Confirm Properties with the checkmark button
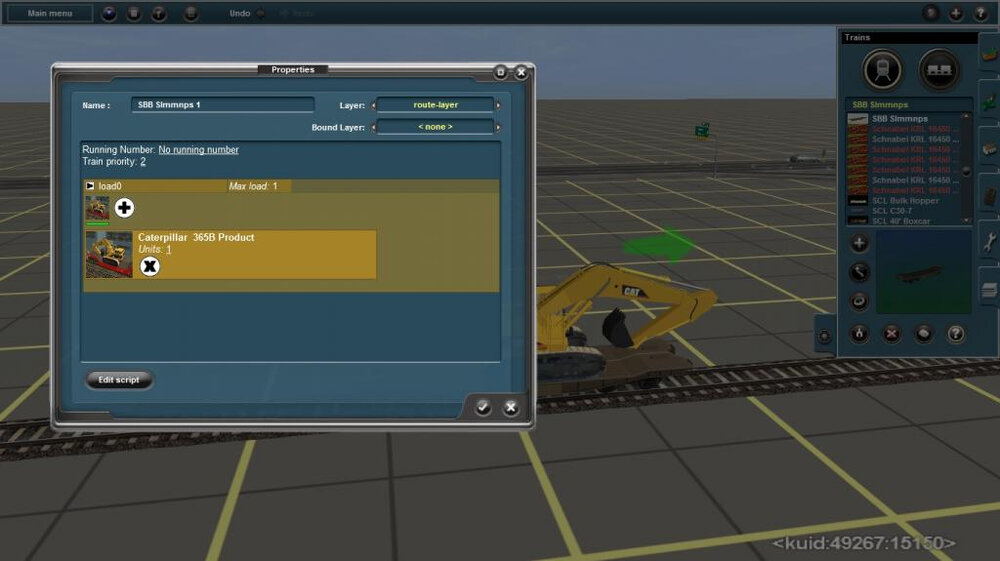Image resolution: width=1000 pixels, height=561 pixels. (483, 407)
